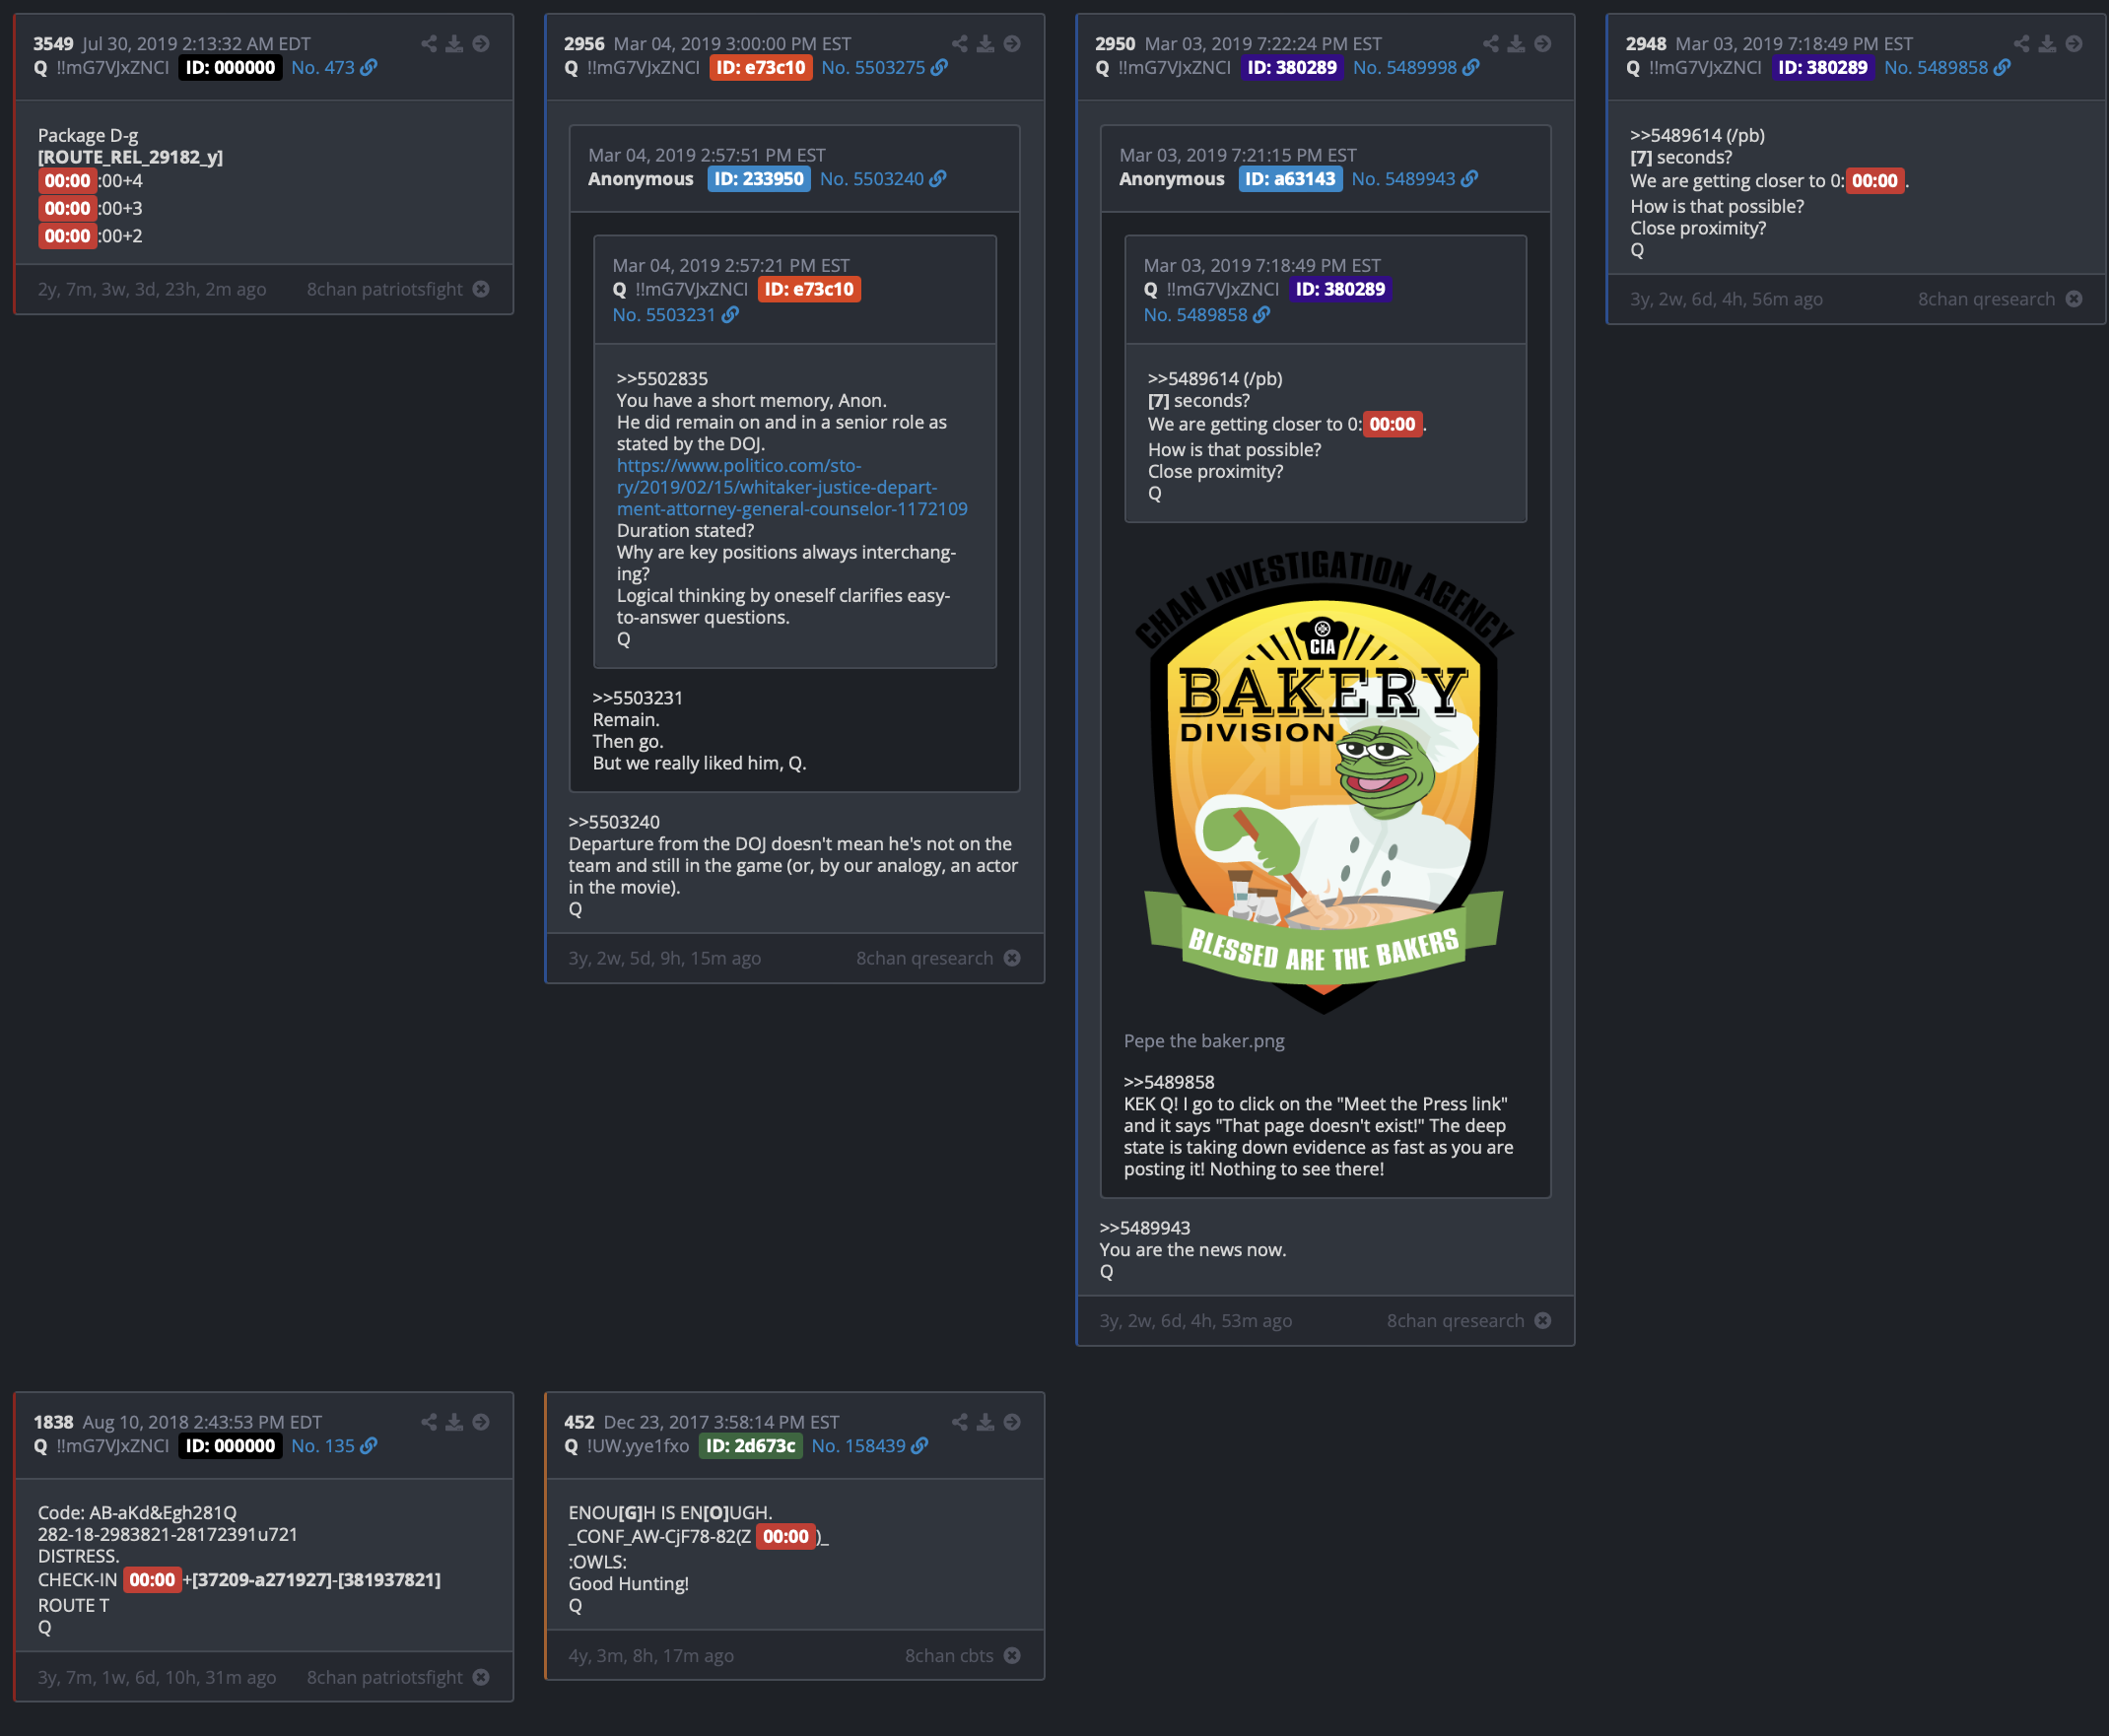Viewport: 2109px width, 1736px height.
Task: Click timestamp Dec 23, 2017 3:58:14 PM EST
Action: click(x=722, y=1422)
